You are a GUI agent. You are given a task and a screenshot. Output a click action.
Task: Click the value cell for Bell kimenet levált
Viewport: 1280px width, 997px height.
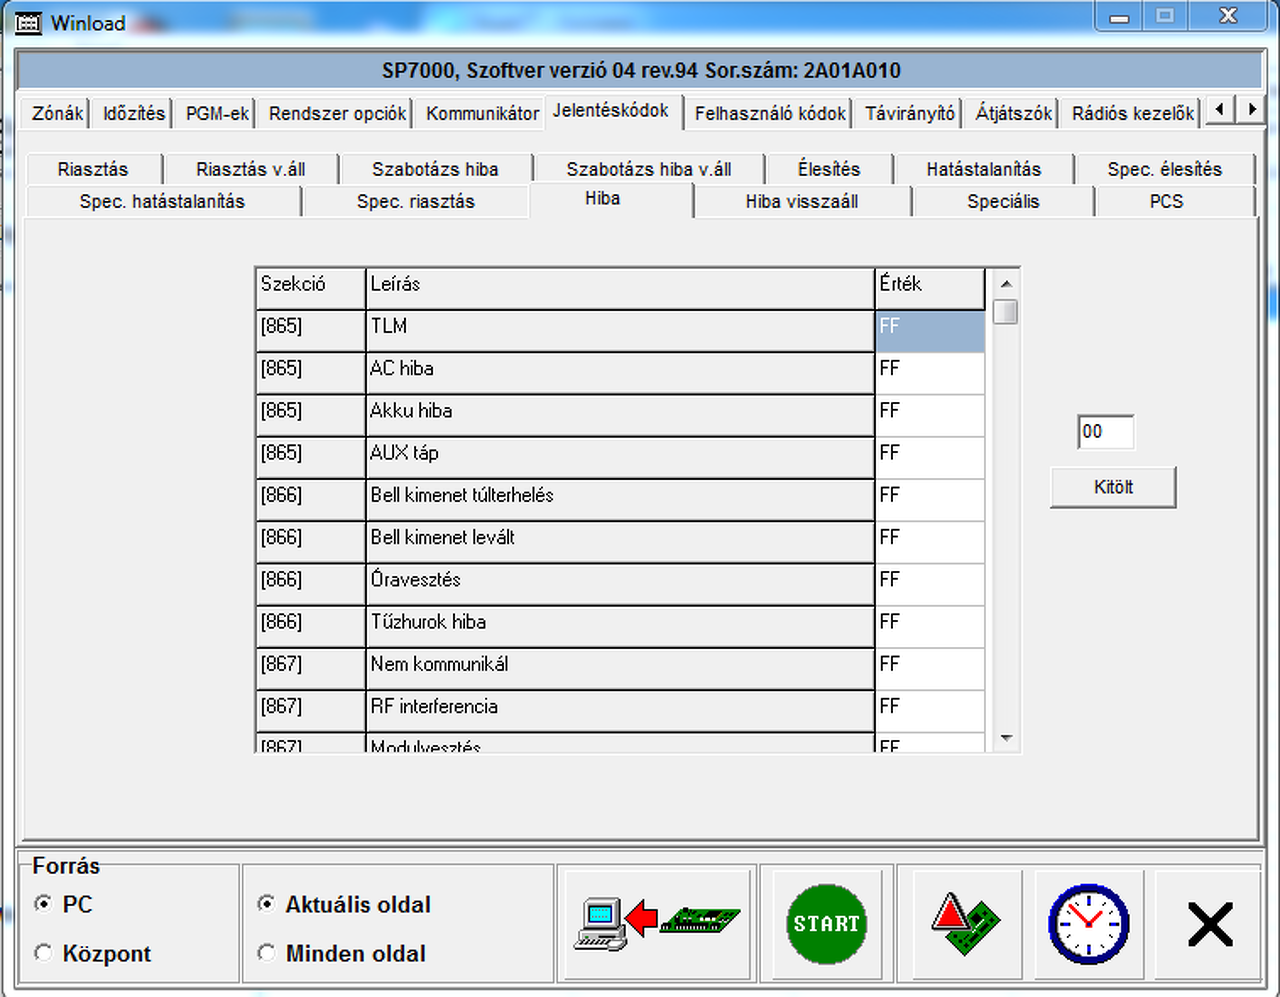pyautogui.click(x=930, y=542)
